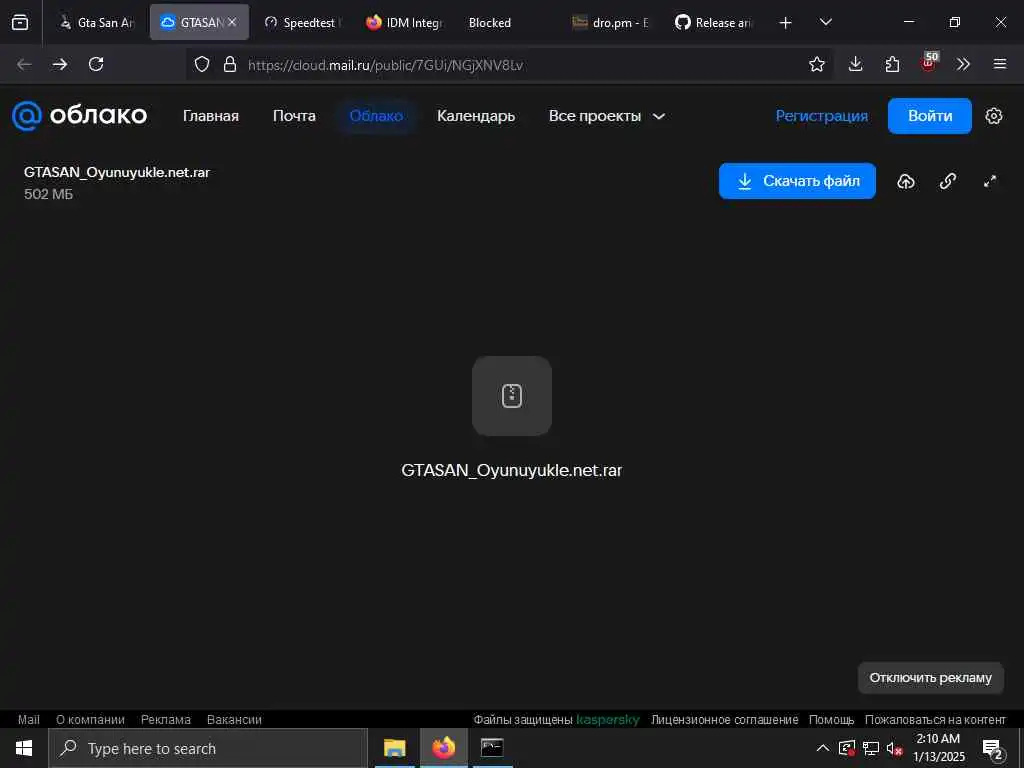The width and height of the screenshot is (1024, 768).
Task: Show hidden system tray icons
Action: pyautogui.click(x=823, y=748)
